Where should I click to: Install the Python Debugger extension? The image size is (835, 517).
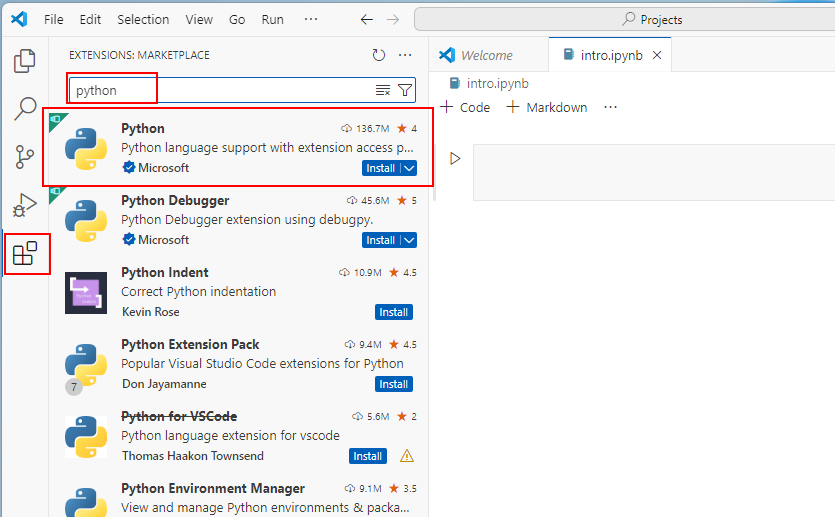(x=381, y=240)
